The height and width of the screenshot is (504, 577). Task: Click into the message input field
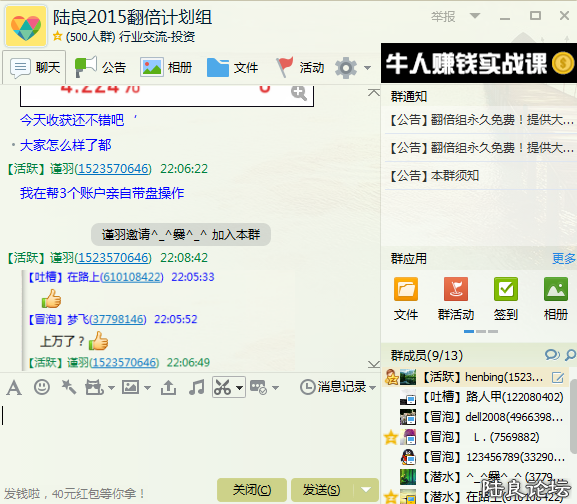tap(190, 438)
